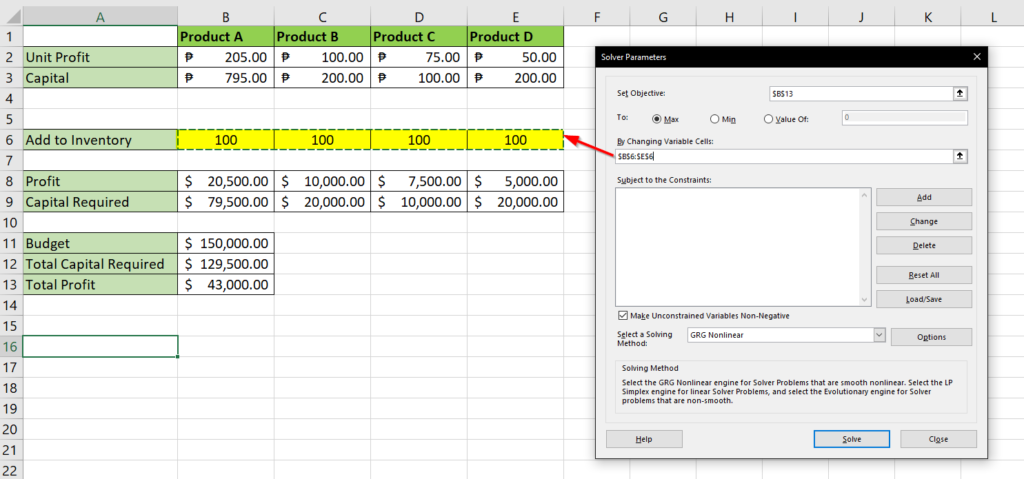Image resolution: width=1024 pixels, height=479 pixels.
Task: Toggle Make Unconstrained Variables Non-Negative checkbox
Action: tap(624, 315)
